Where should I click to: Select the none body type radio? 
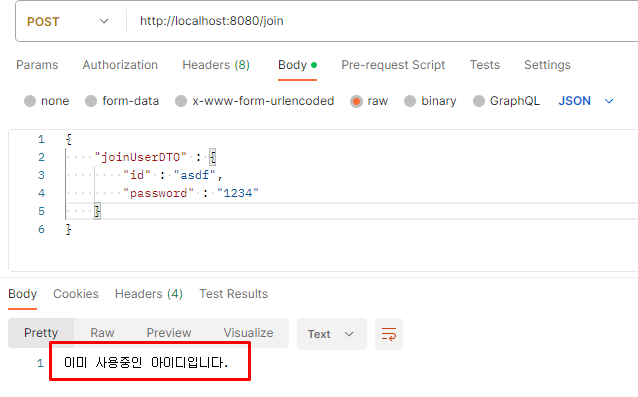click(x=30, y=101)
